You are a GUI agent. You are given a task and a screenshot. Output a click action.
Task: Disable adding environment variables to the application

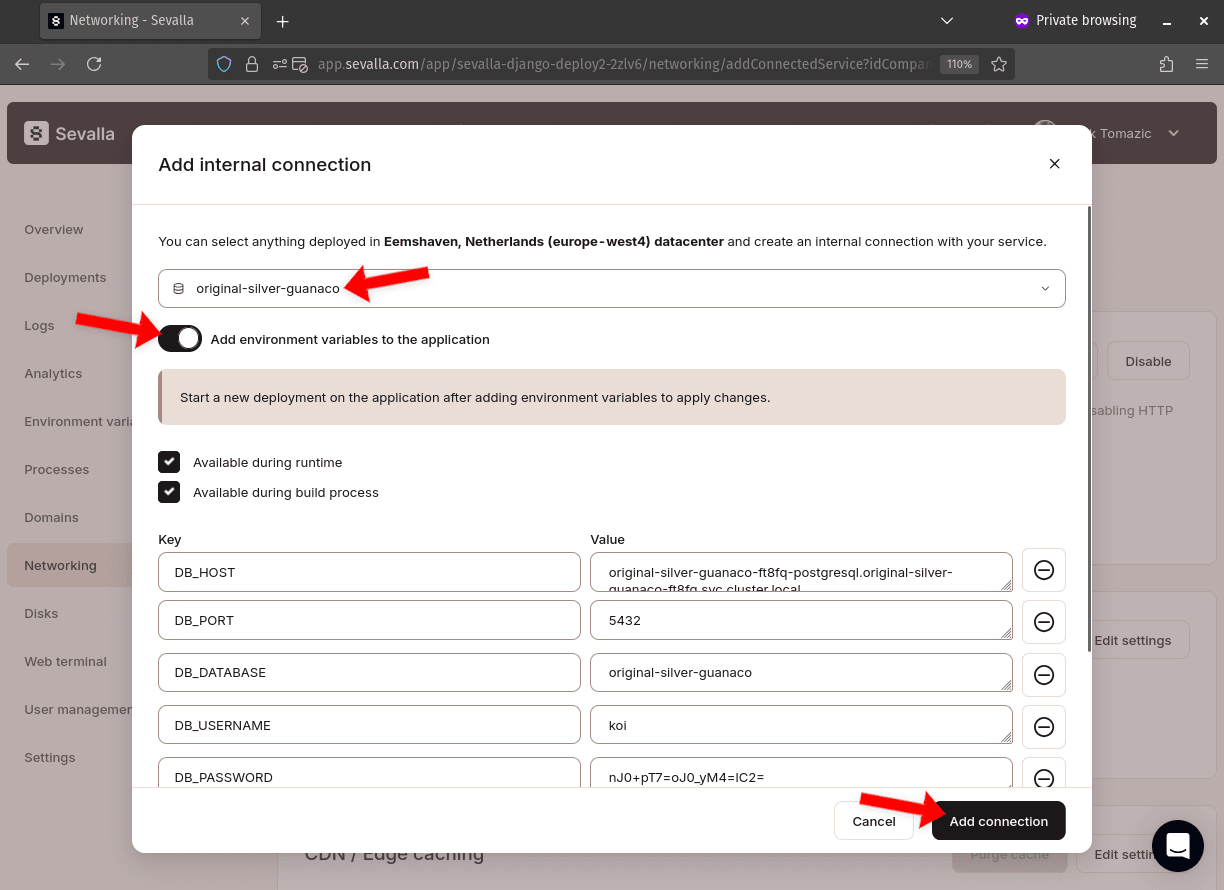180,338
